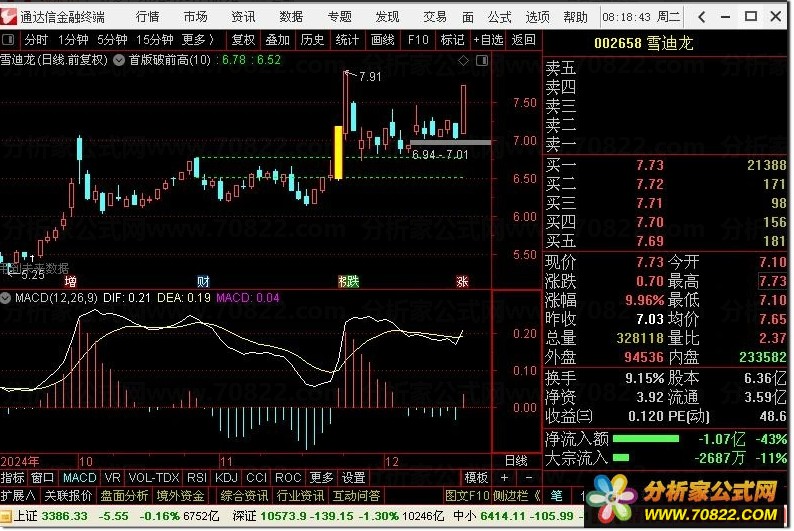Select the RSI indicator tab
The image size is (794, 531).
[197, 478]
